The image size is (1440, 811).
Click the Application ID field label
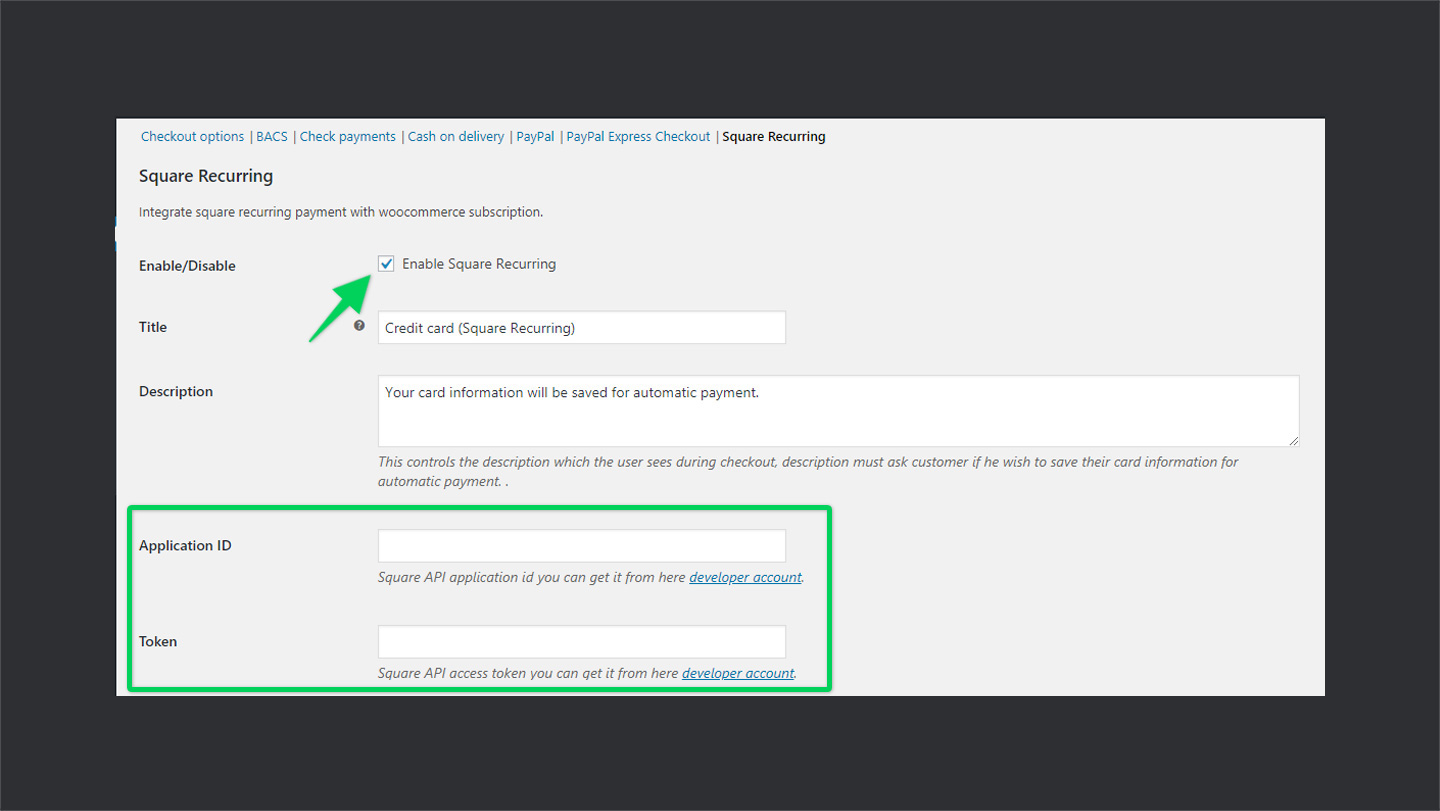coord(185,546)
